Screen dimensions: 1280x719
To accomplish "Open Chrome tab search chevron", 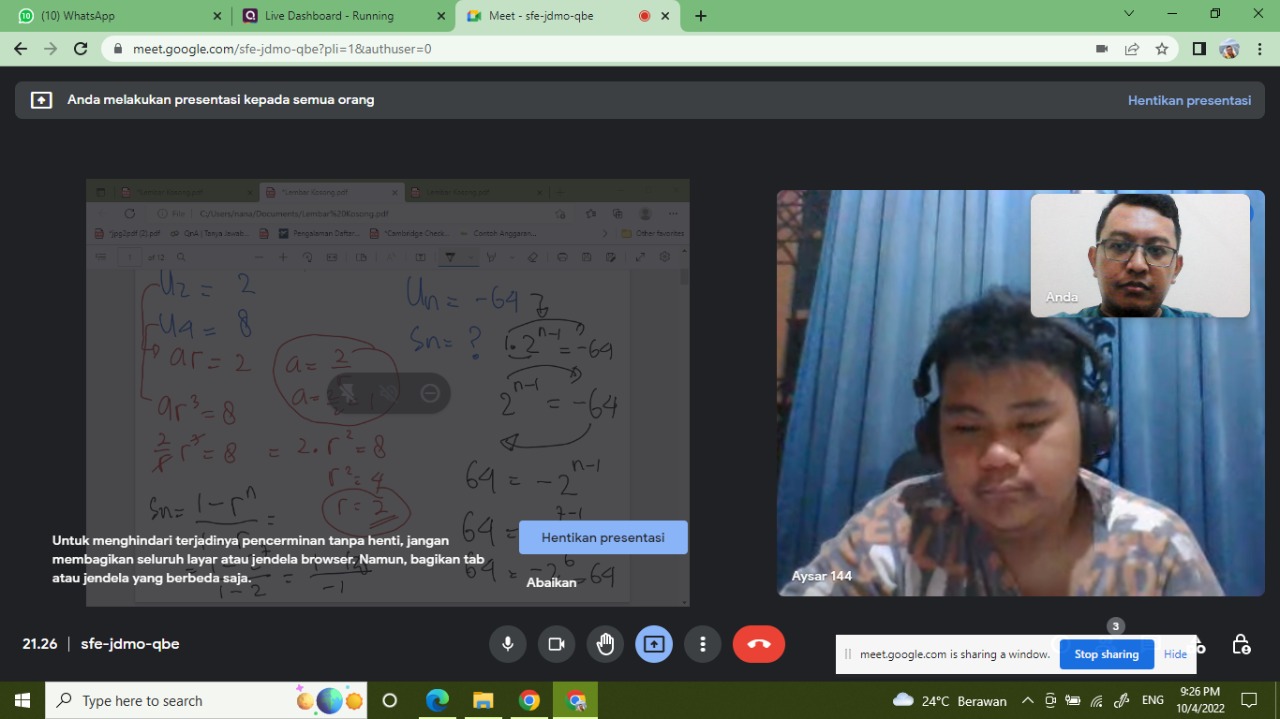I will coord(1129,15).
